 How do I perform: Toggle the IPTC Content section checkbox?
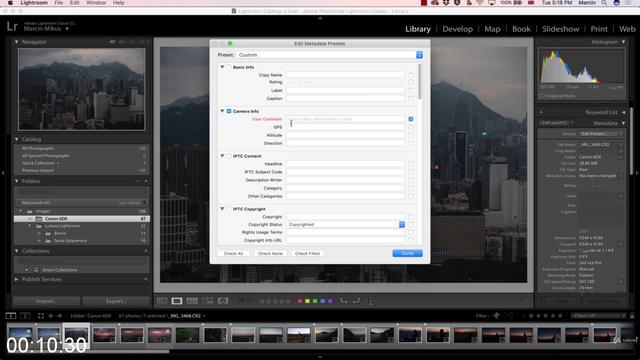229,156
